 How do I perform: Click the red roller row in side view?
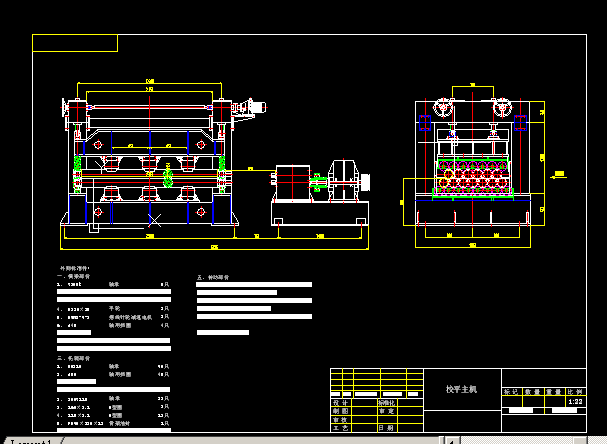472,175
